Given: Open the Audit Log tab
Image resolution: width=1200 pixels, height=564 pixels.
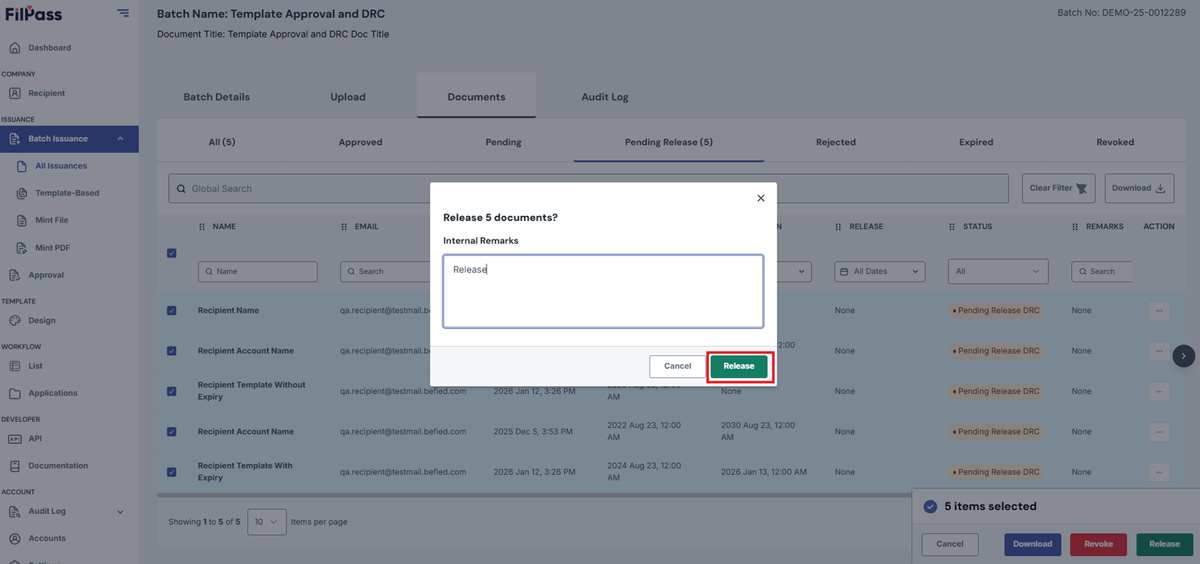Looking at the screenshot, I should pyautogui.click(x=605, y=97).
